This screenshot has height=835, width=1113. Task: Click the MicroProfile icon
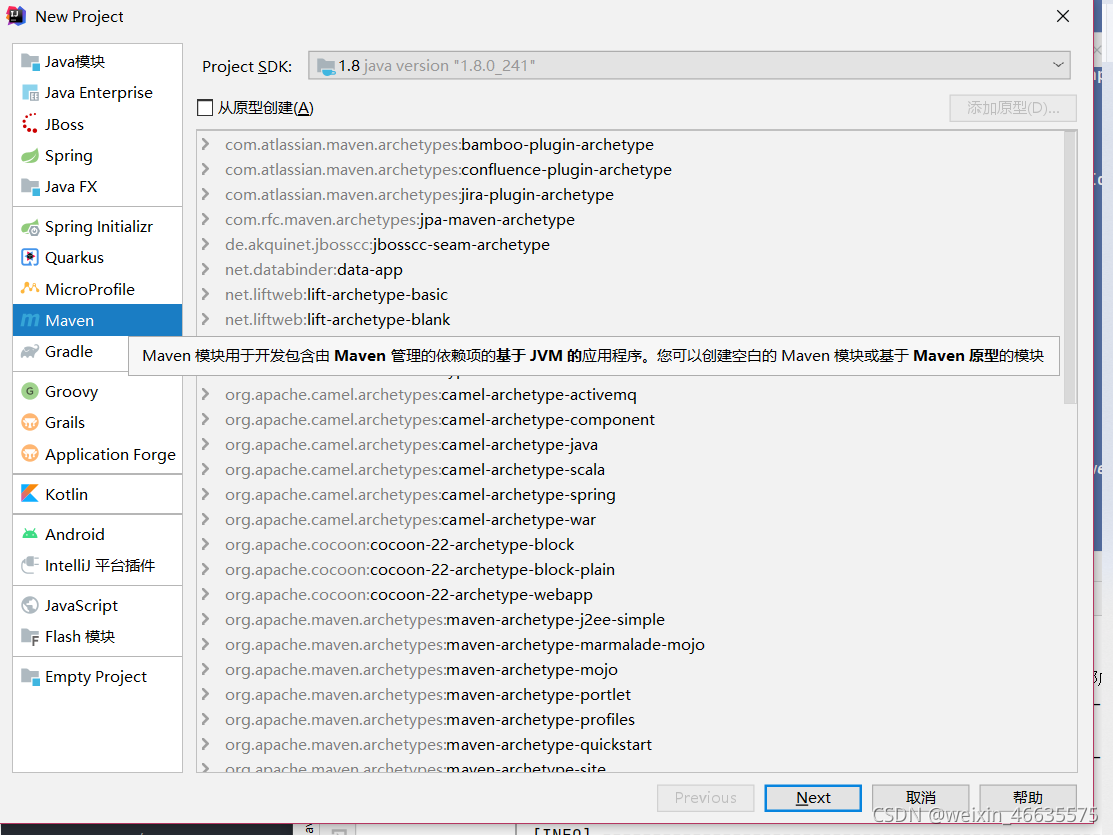point(30,289)
